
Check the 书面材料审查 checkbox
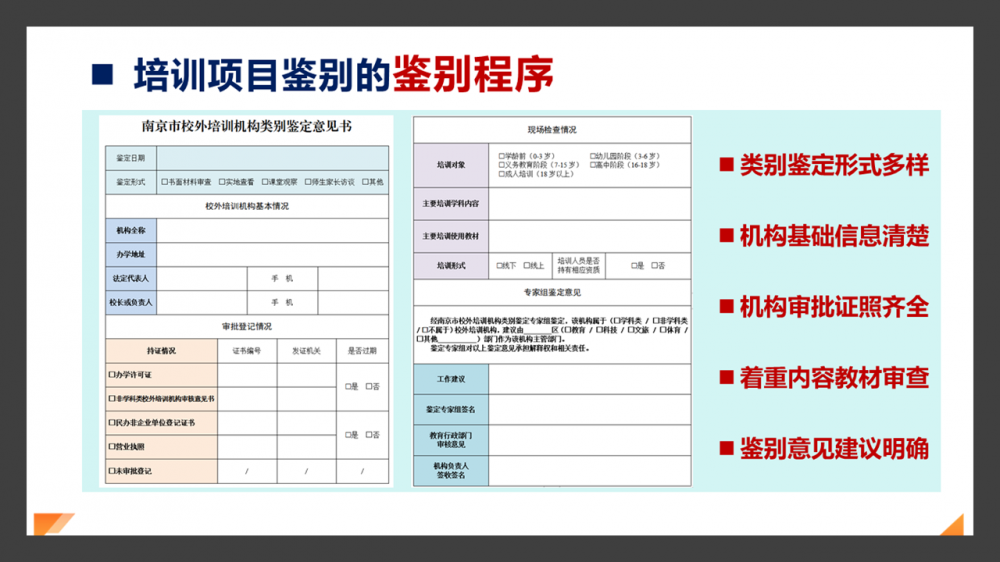click(x=162, y=182)
